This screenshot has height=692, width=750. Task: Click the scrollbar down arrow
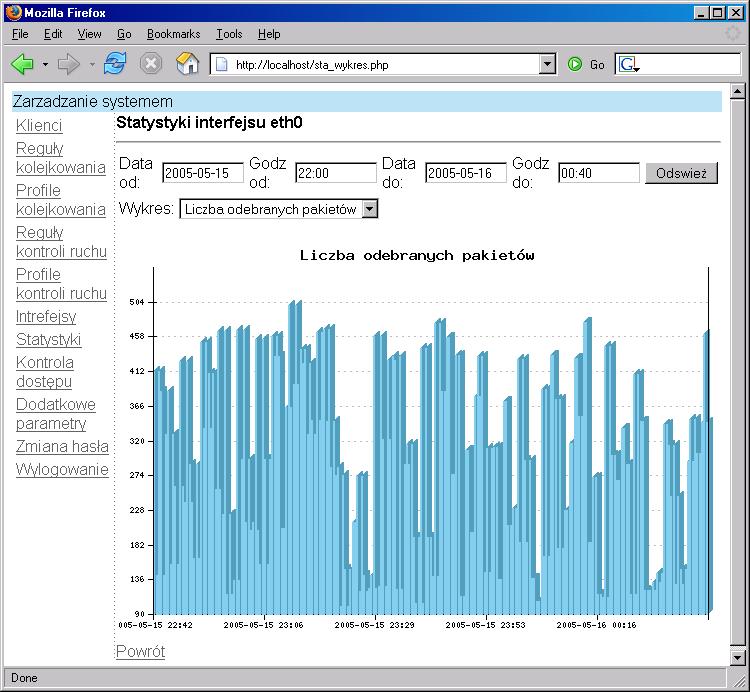tap(737, 658)
